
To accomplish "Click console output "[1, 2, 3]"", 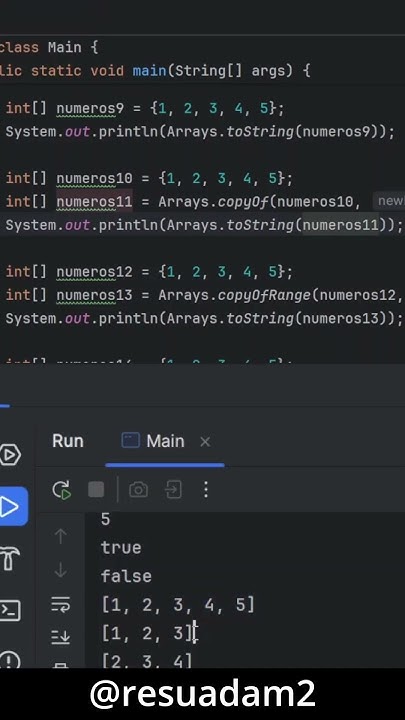I will pyautogui.click(x=147, y=634).
